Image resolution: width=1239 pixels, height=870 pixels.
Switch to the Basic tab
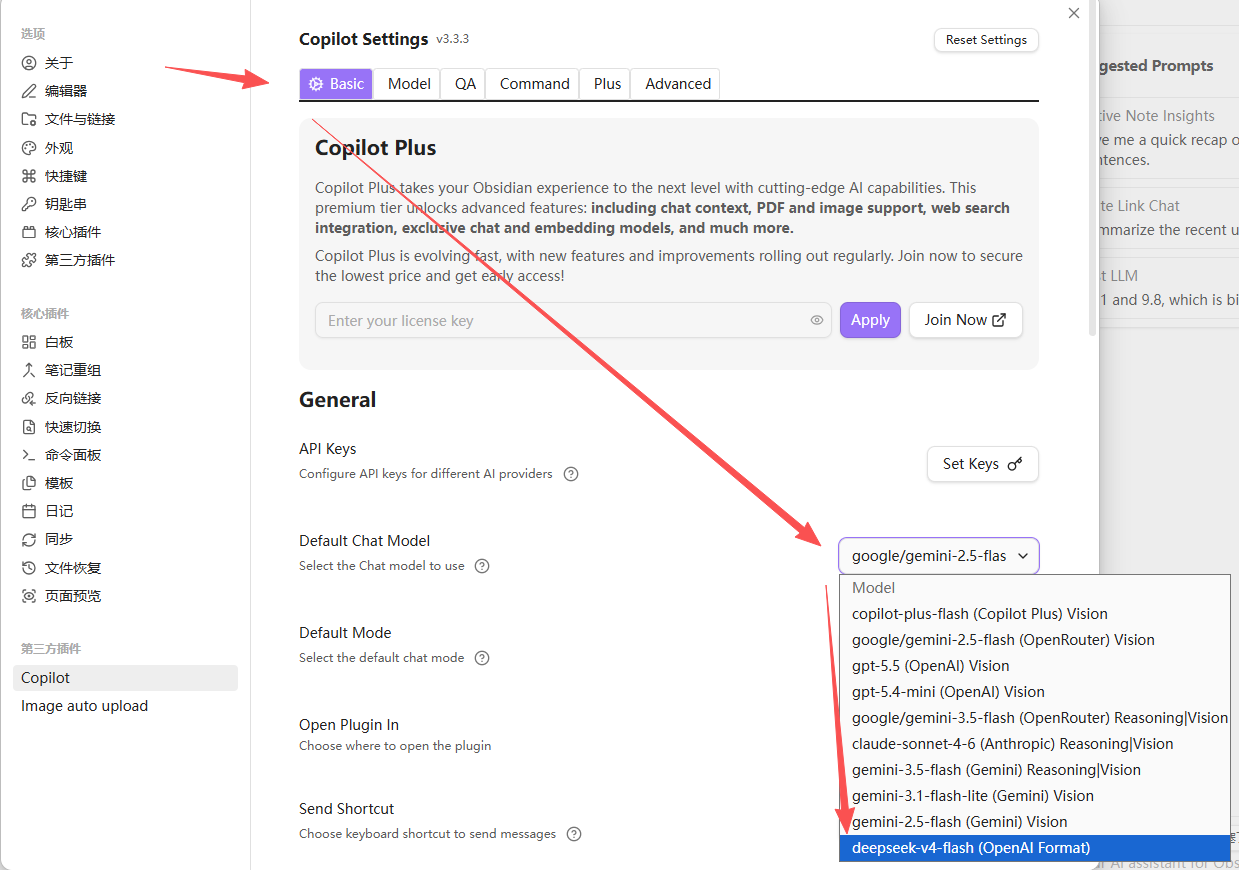336,84
